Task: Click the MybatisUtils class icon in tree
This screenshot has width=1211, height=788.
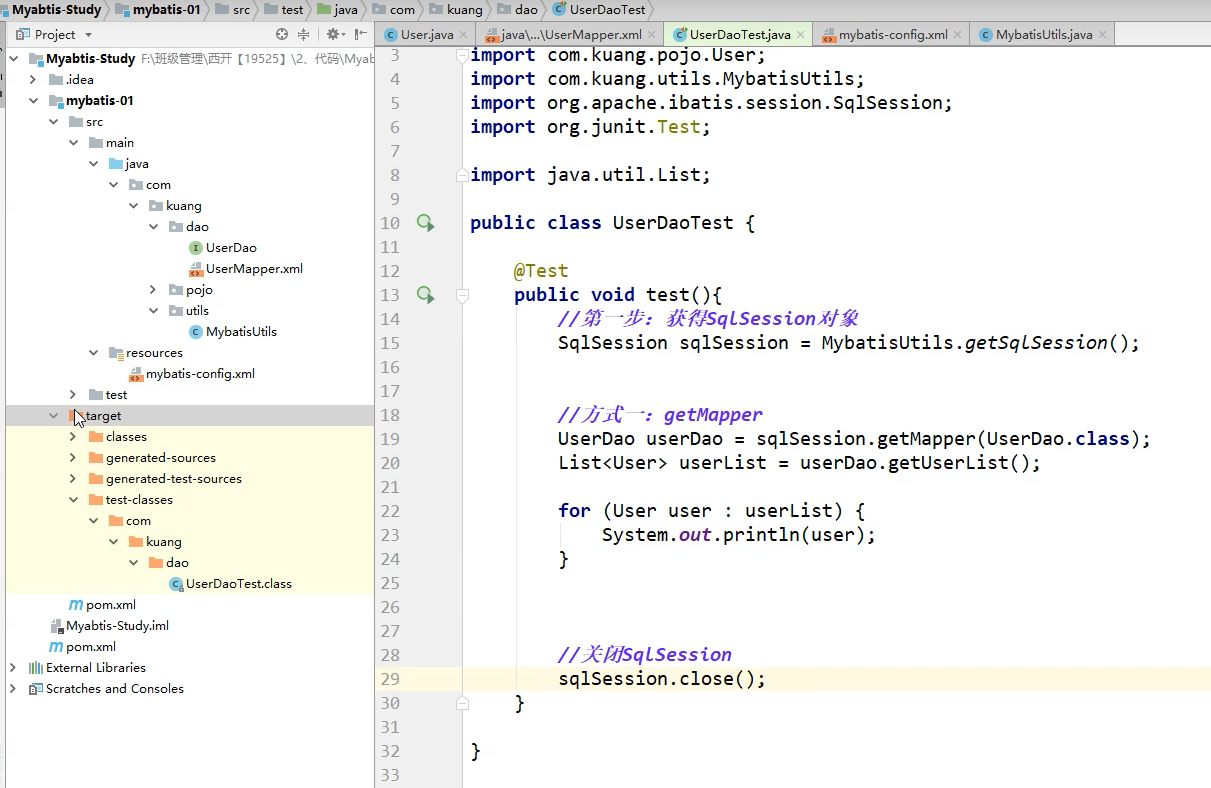Action: (x=196, y=332)
